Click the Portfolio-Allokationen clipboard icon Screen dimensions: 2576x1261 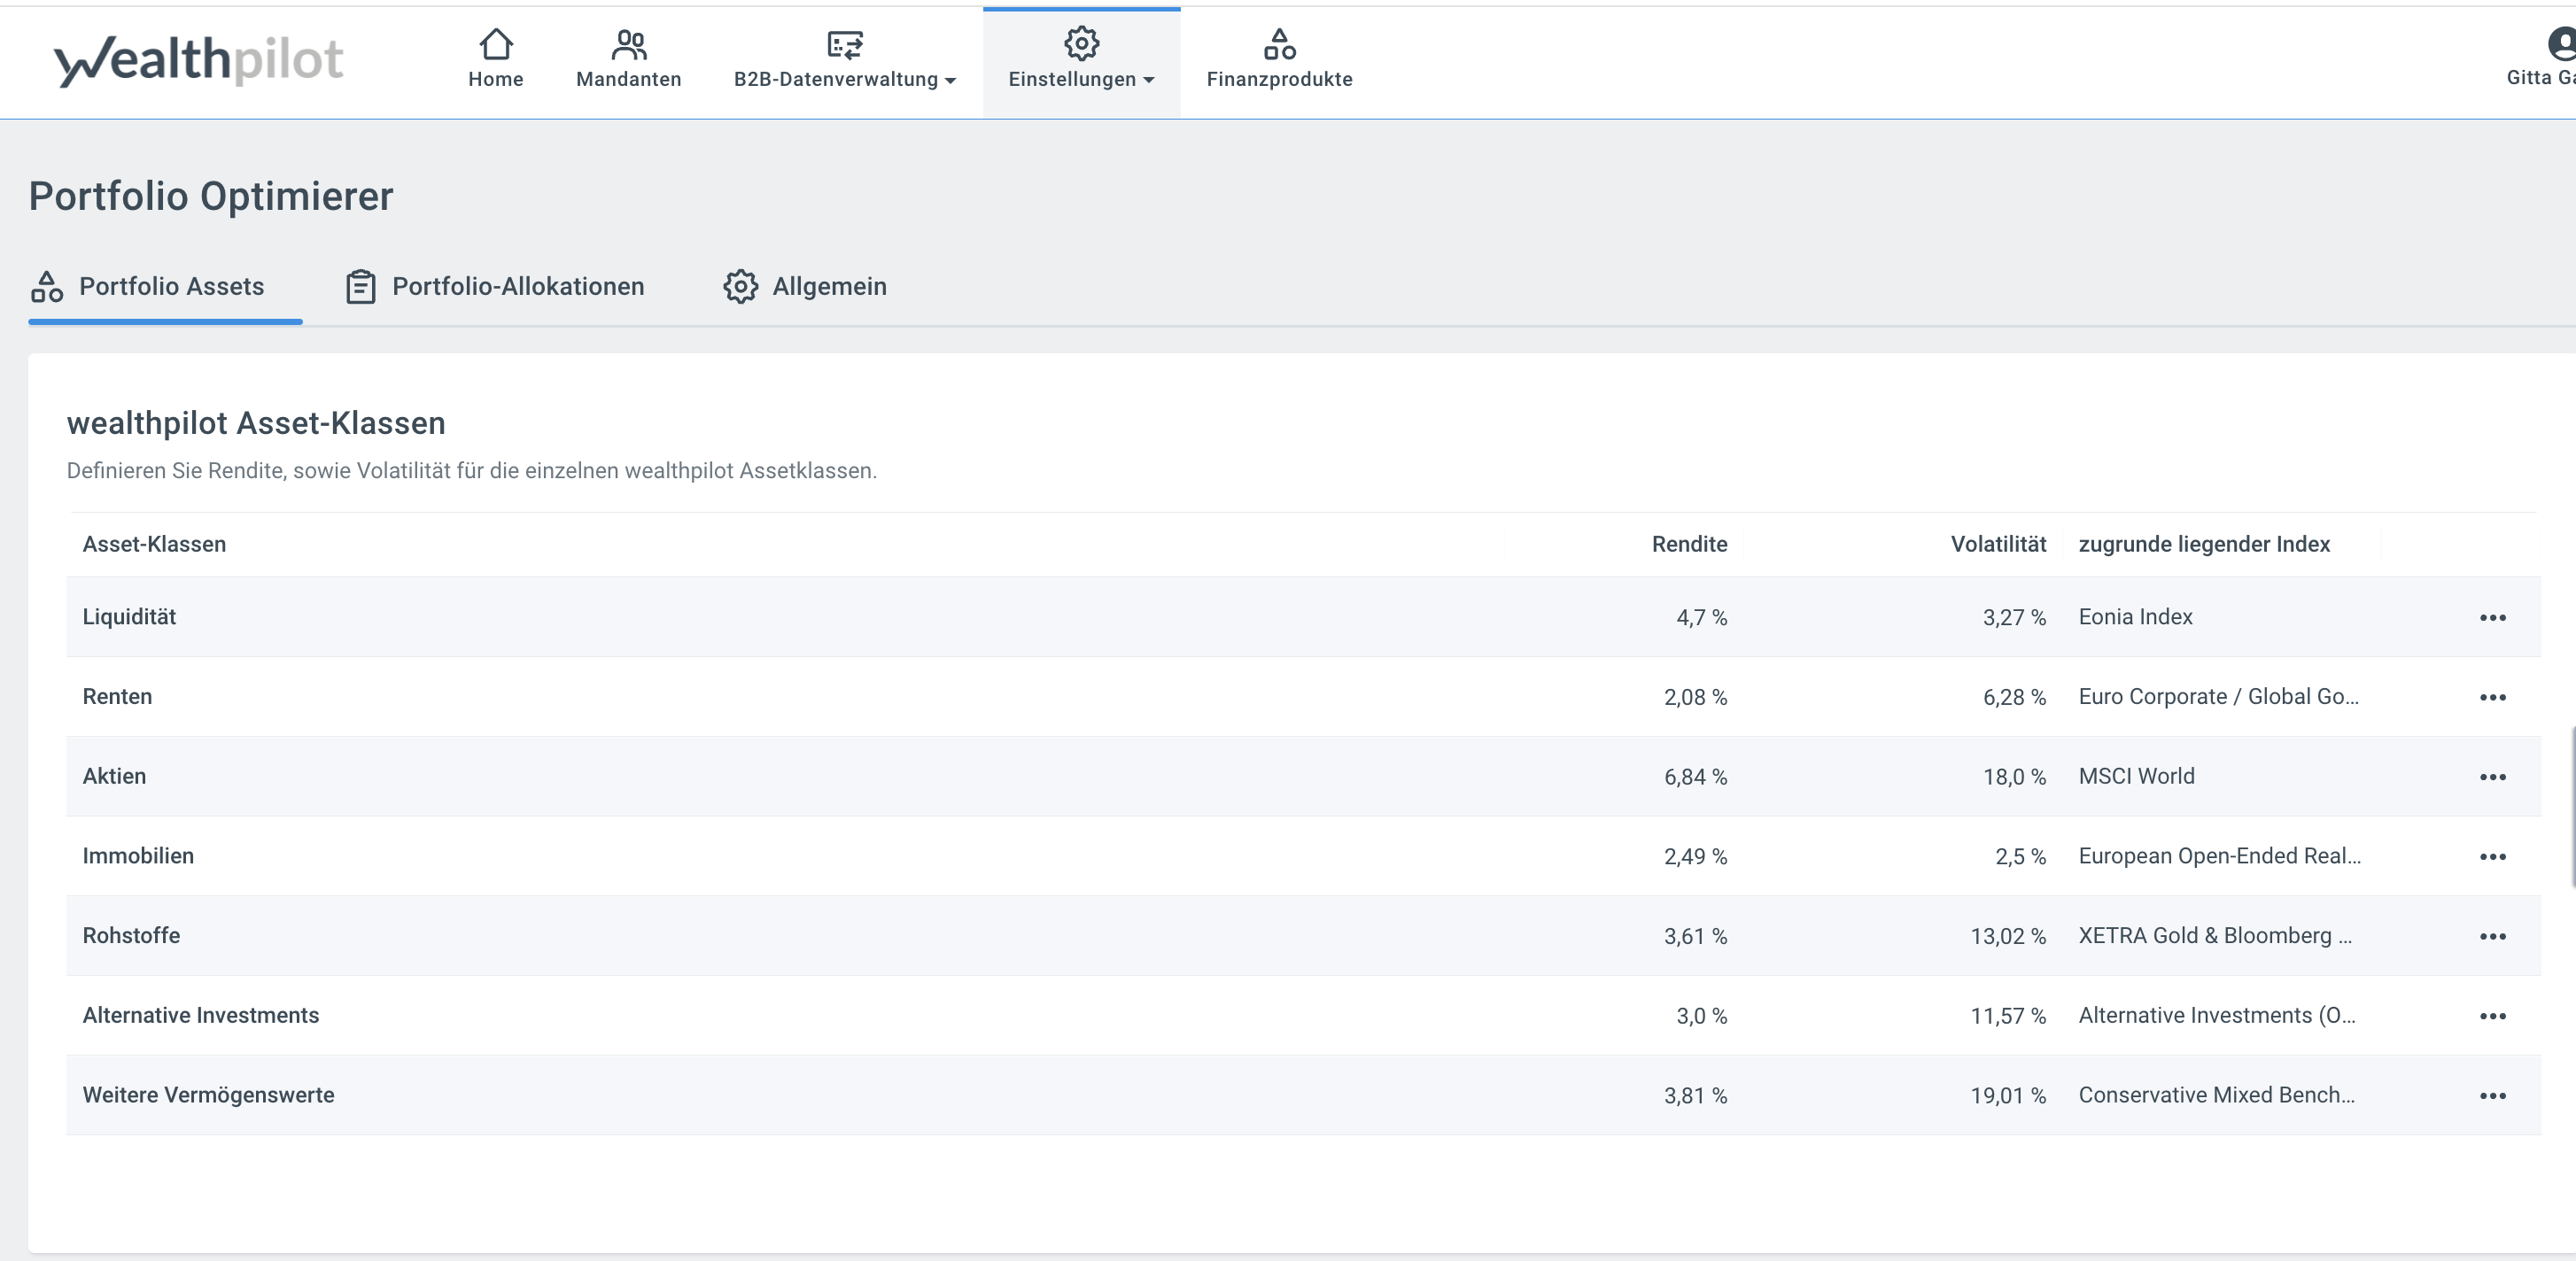360,286
